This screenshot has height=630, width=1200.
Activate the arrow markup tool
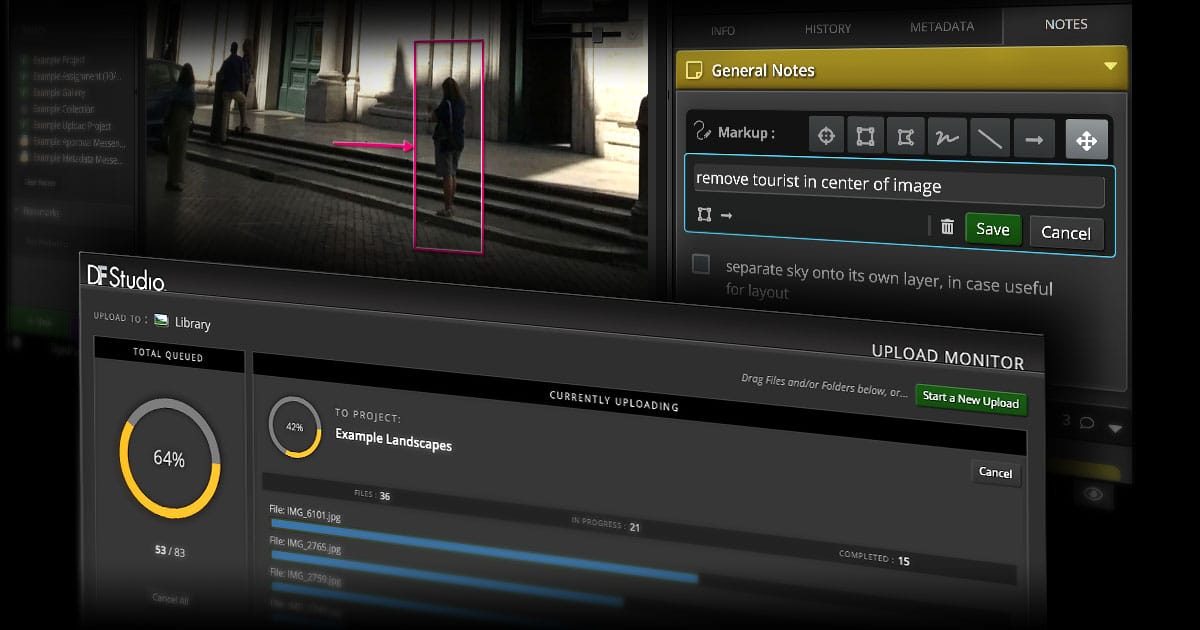[x=1034, y=139]
